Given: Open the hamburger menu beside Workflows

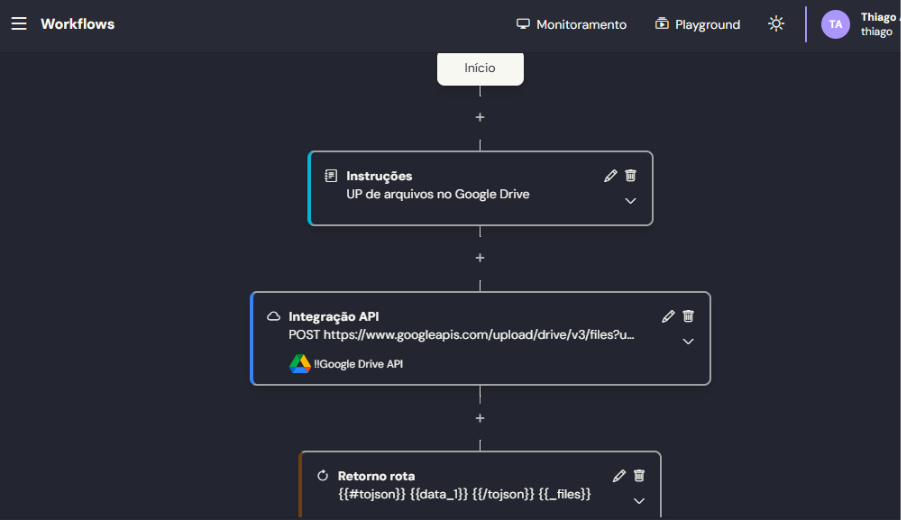Looking at the screenshot, I should [x=19, y=24].
